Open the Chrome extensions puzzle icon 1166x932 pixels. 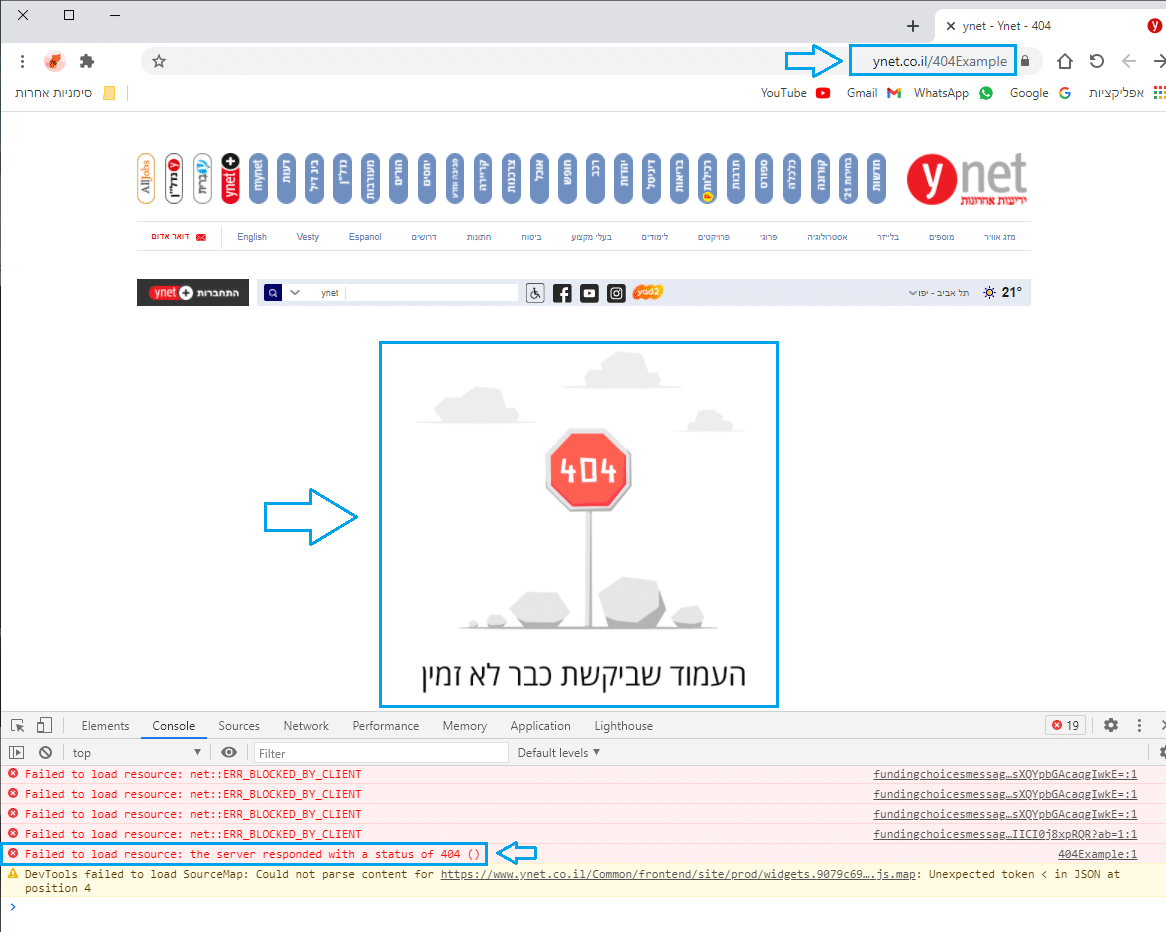87,61
